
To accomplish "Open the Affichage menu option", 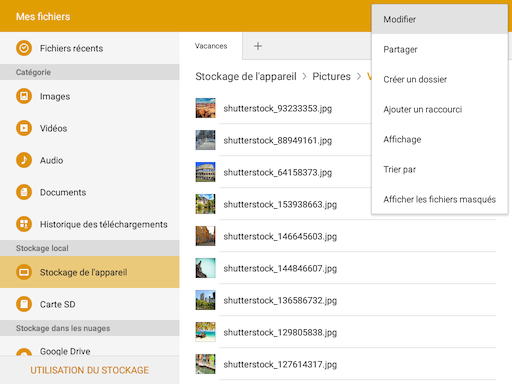I will pyautogui.click(x=440, y=139).
